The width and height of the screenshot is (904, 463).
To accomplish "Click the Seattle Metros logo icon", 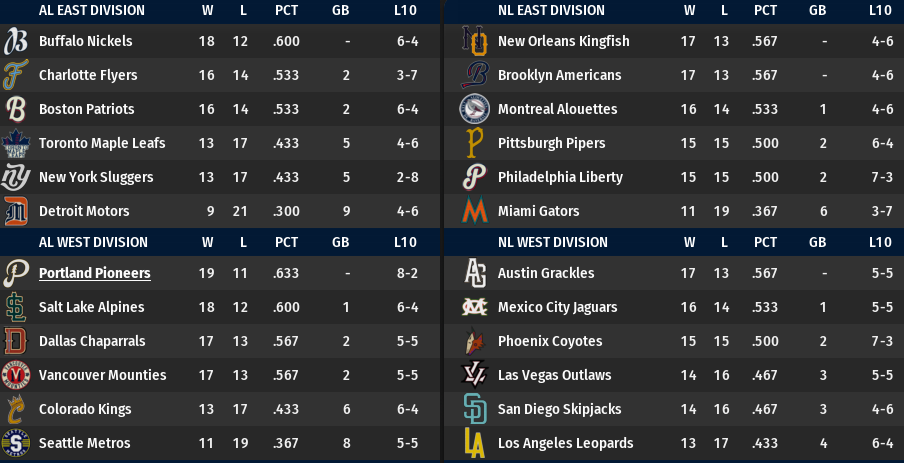I will (16, 443).
